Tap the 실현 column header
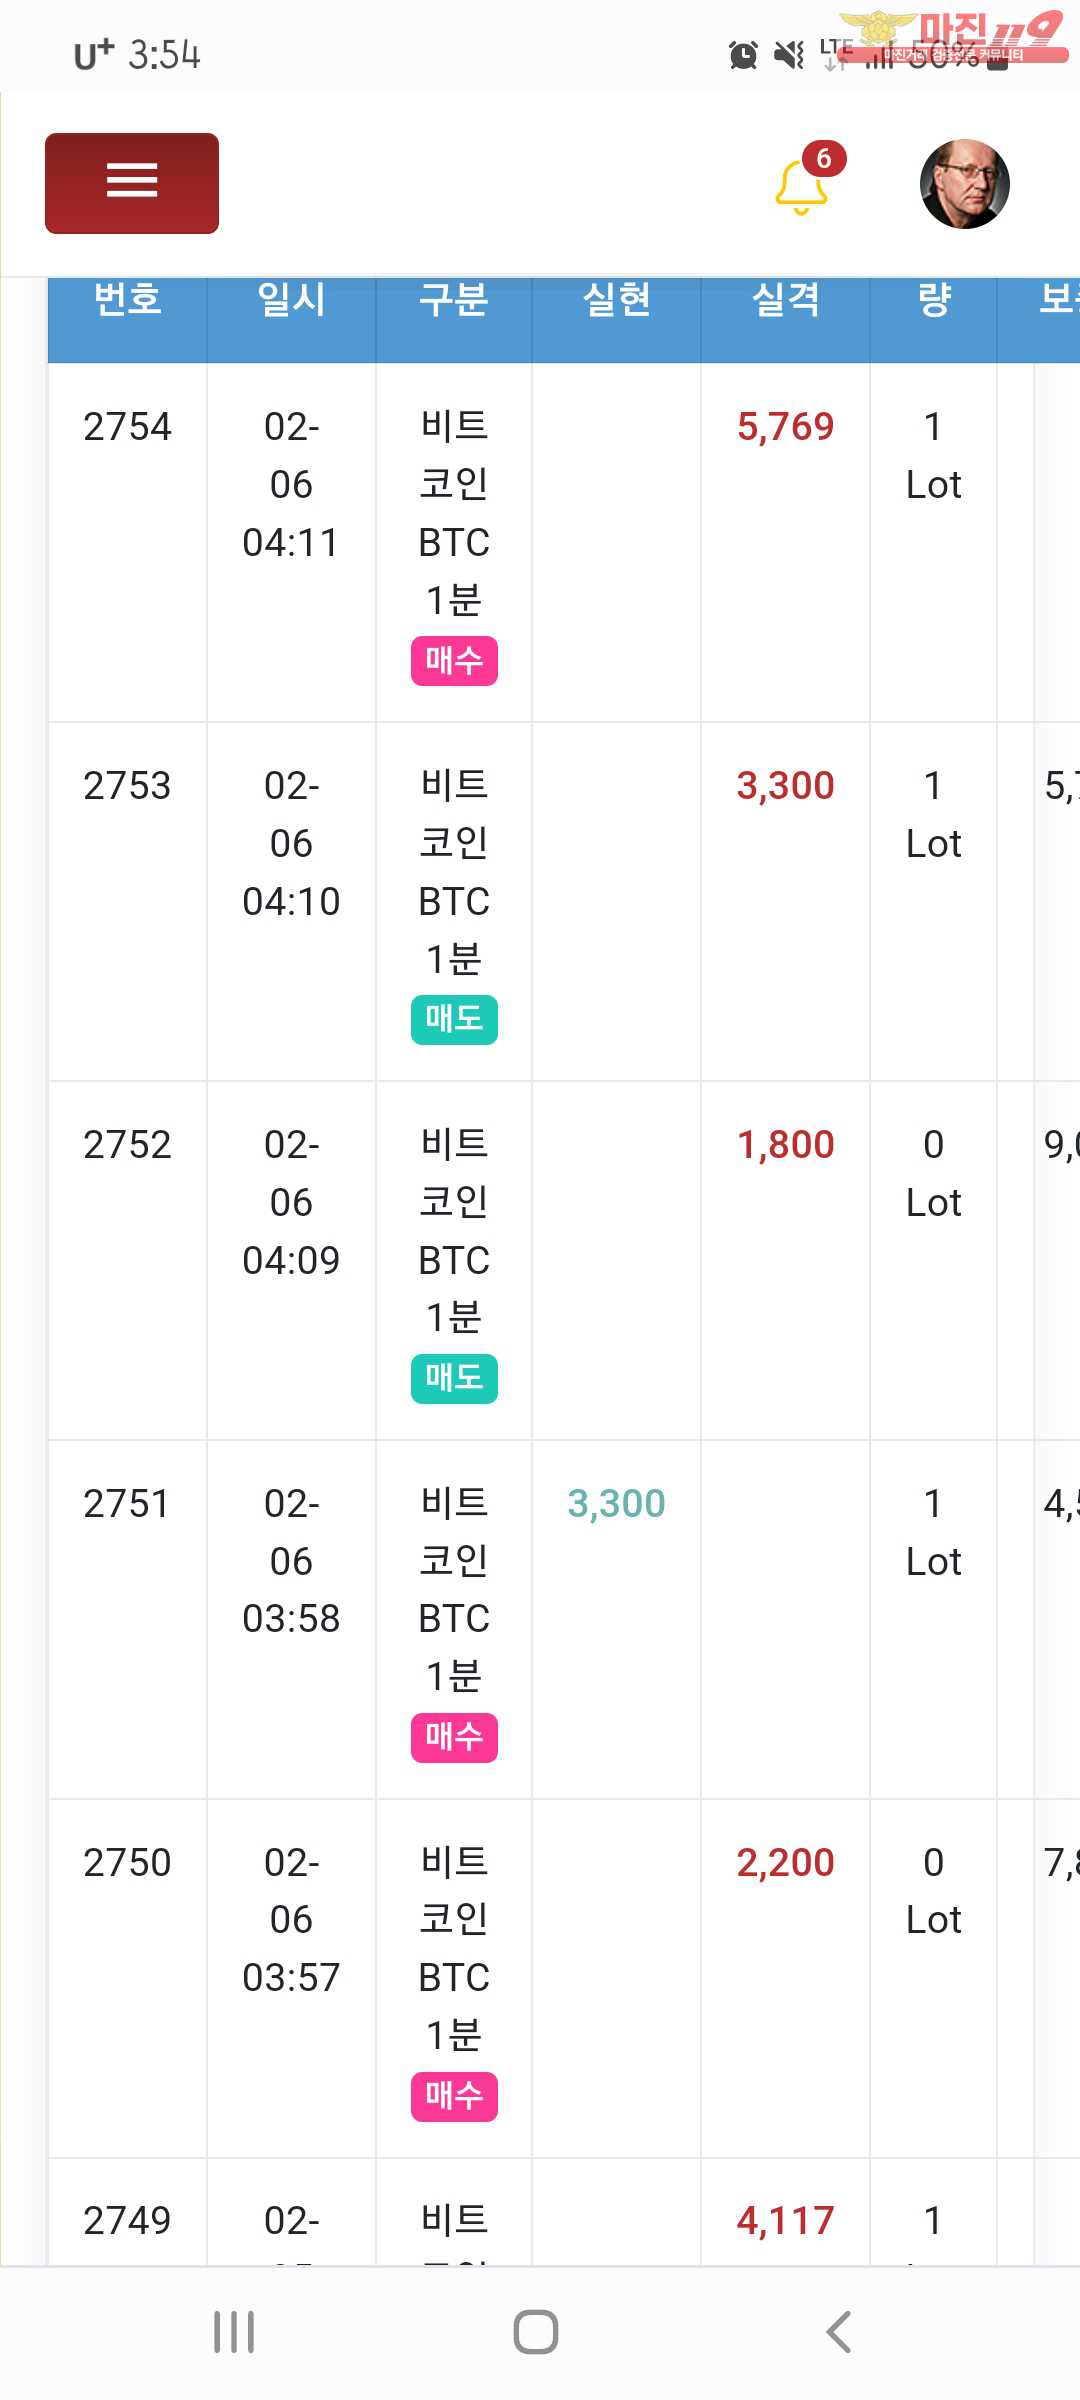This screenshot has height=2400, width=1080. point(616,299)
